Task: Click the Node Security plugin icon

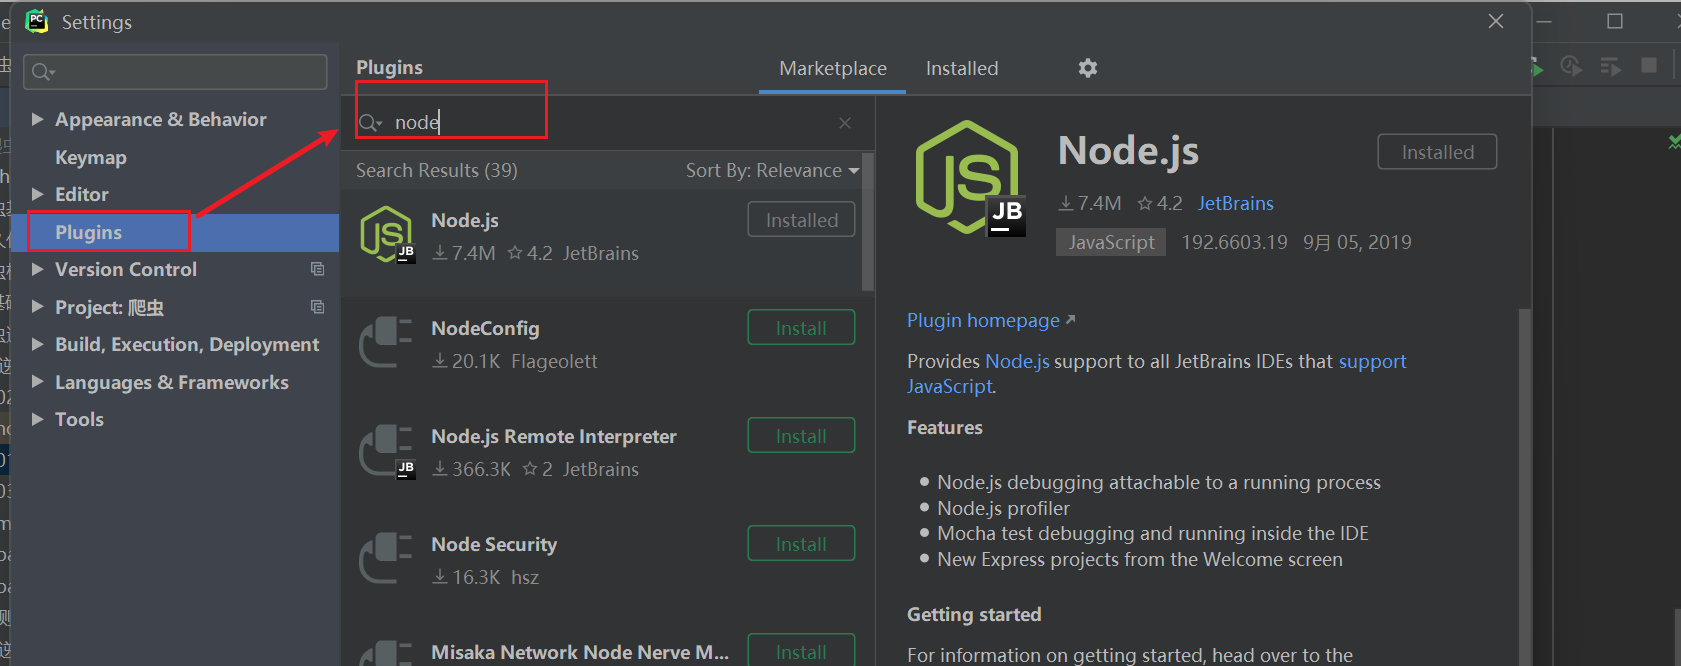Action: 387,559
